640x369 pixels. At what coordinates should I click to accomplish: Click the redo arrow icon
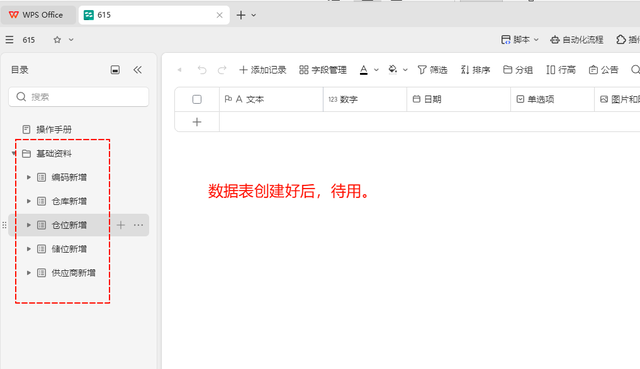pos(222,70)
